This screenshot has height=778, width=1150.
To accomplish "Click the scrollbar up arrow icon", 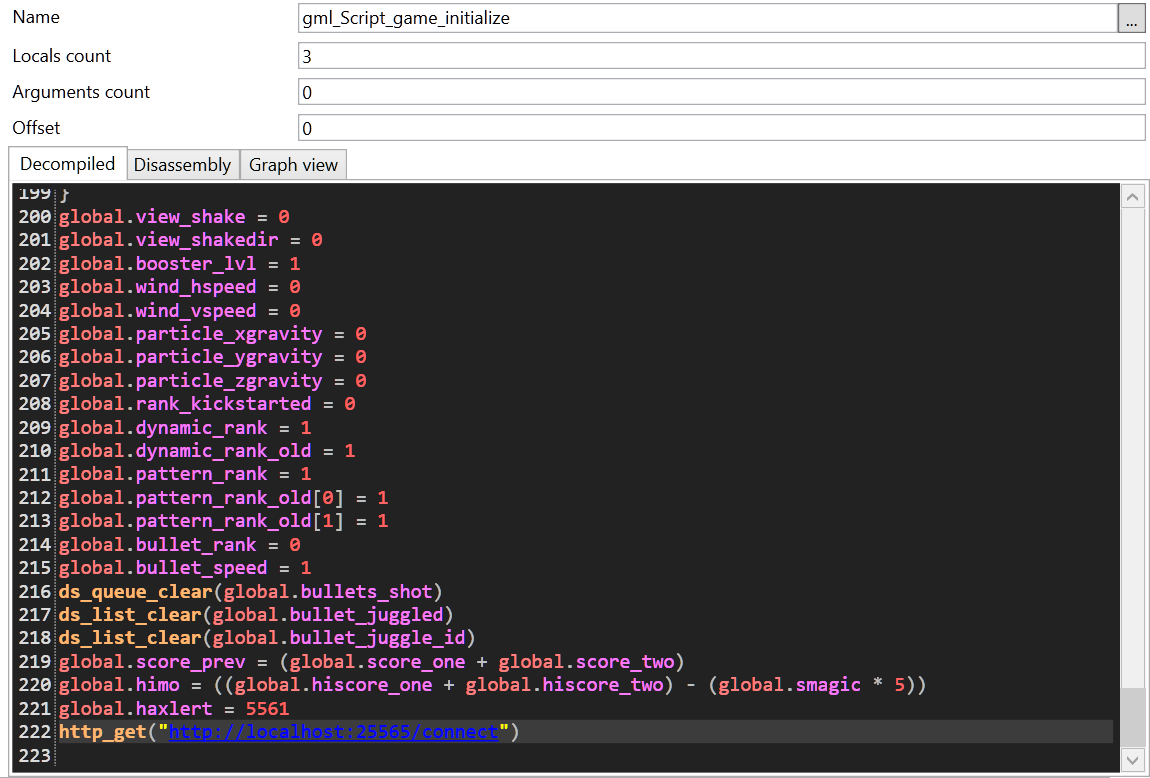I will (1132, 195).
